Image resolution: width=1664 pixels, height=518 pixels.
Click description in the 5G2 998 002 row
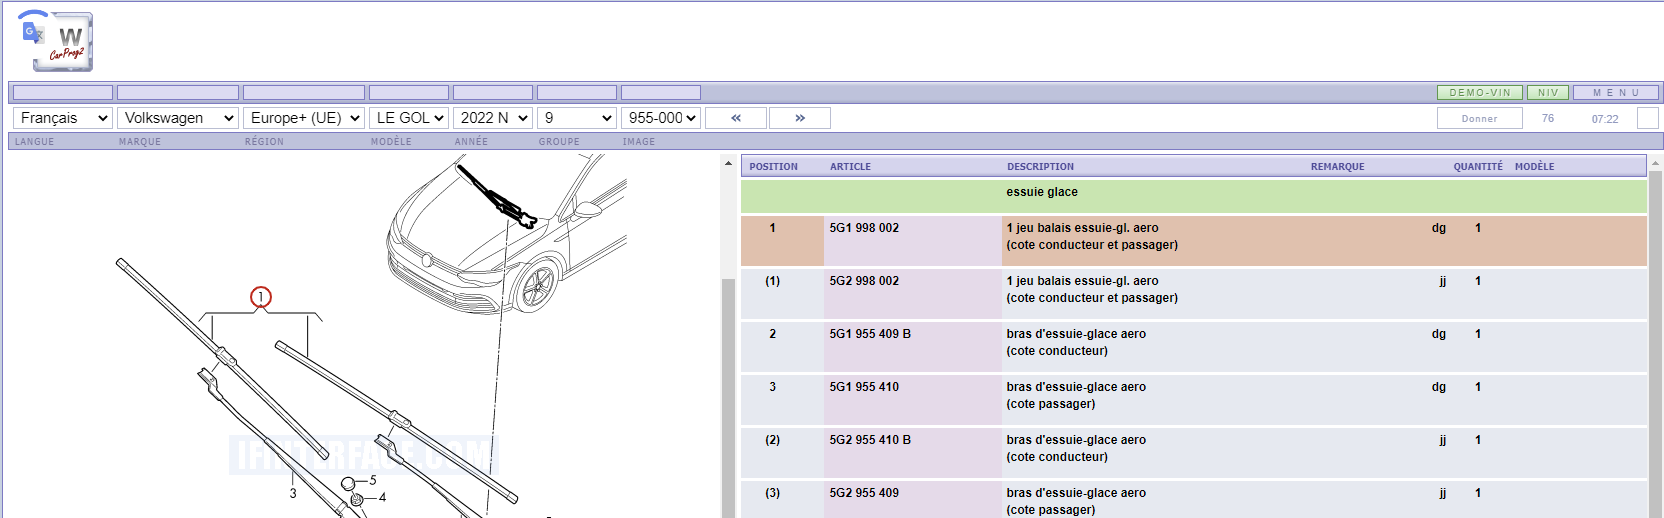[1092, 289]
